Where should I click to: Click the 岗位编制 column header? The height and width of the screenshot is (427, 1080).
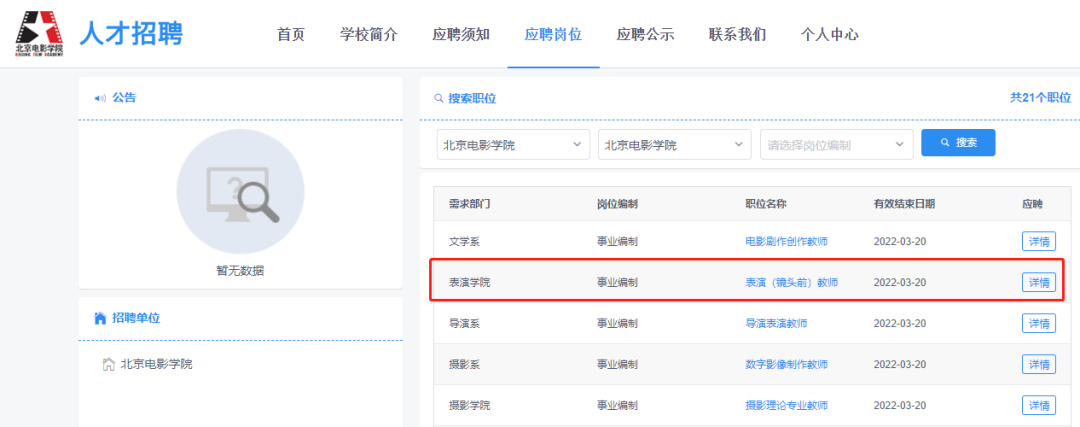pos(617,204)
